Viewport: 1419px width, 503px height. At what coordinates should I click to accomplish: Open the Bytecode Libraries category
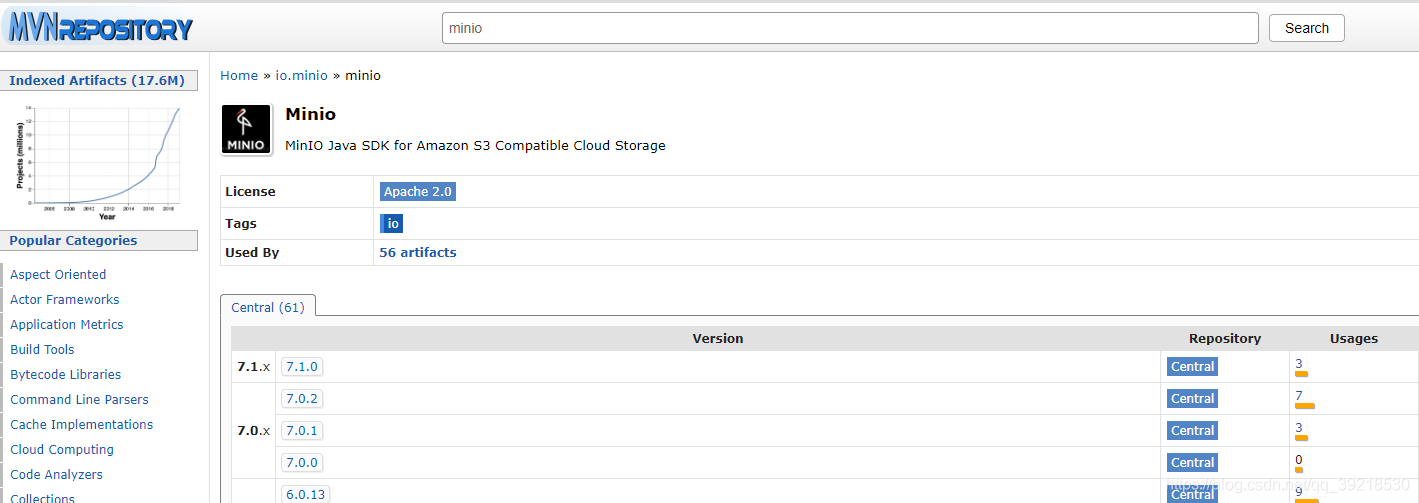[x=65, y=374]
